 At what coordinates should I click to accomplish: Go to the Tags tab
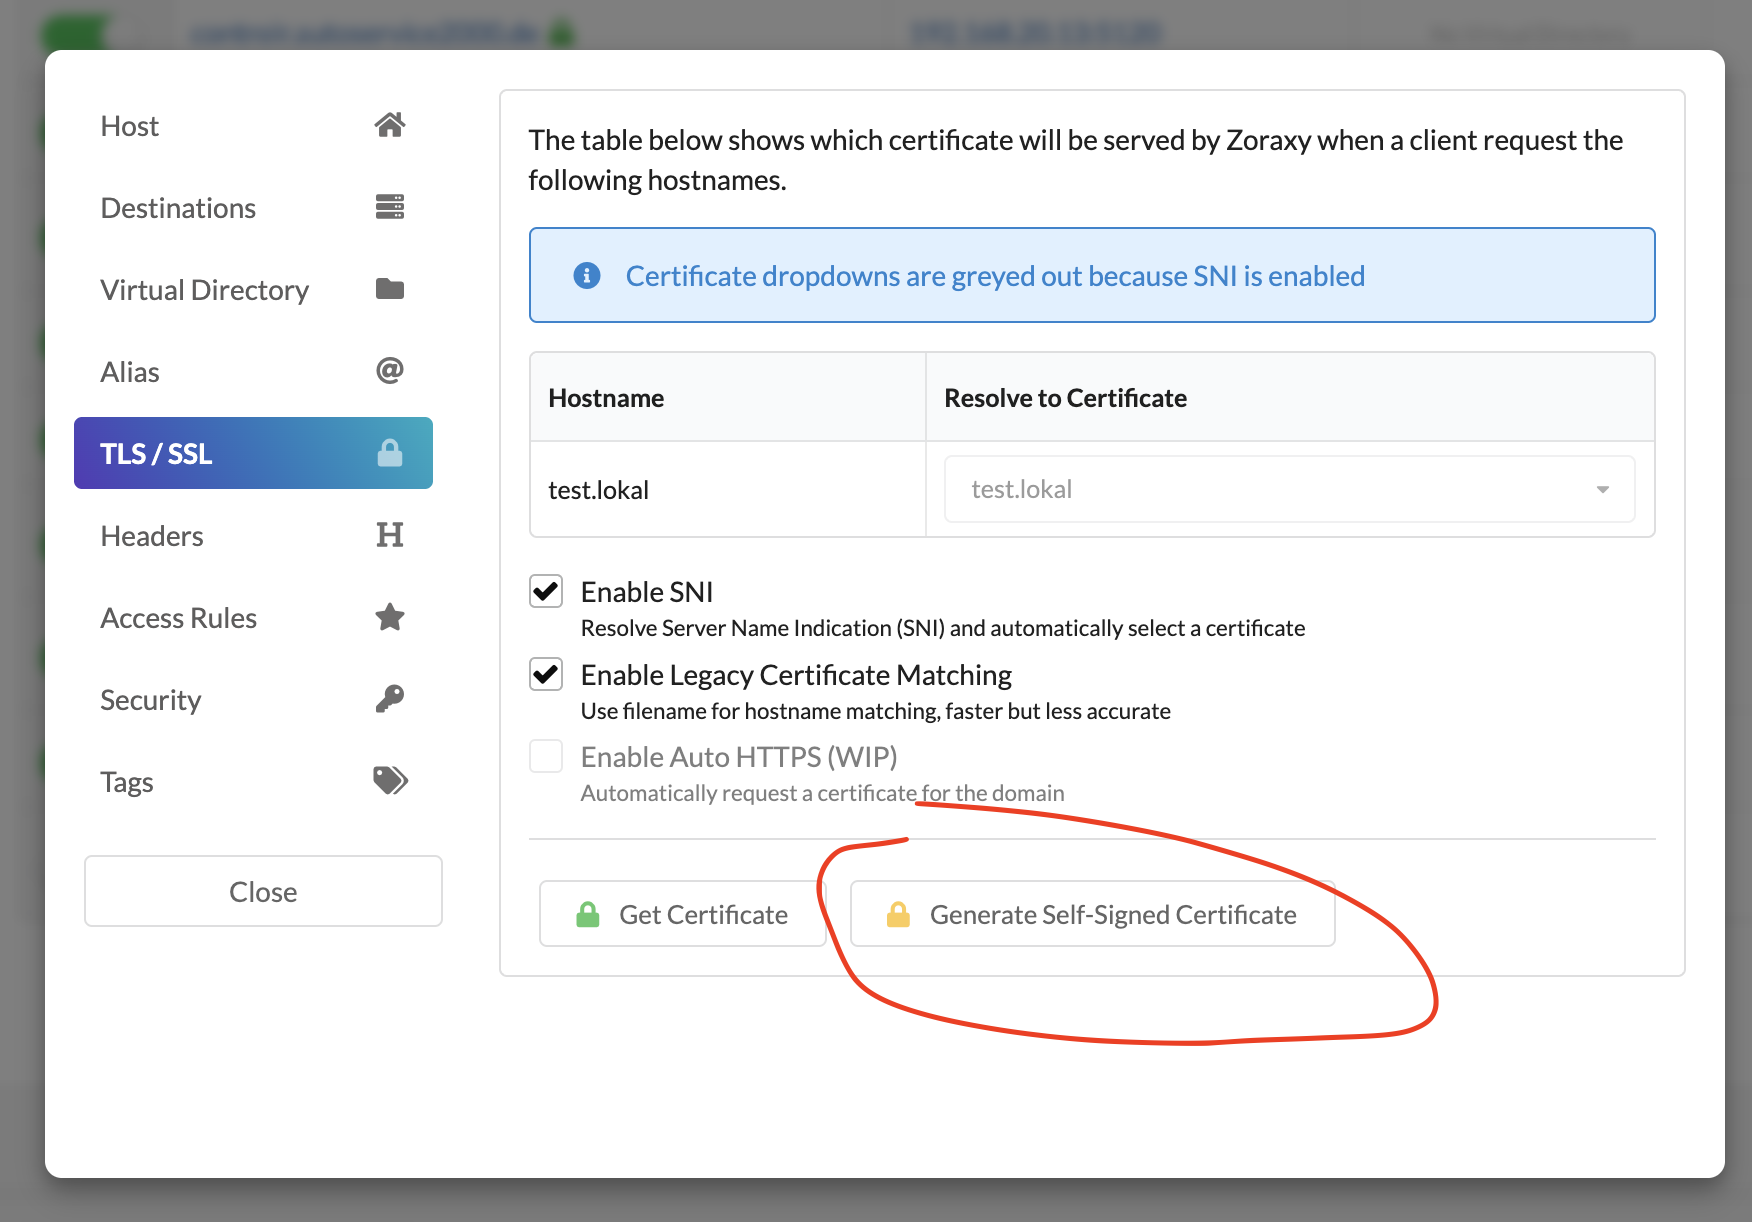tap(253, 782)
